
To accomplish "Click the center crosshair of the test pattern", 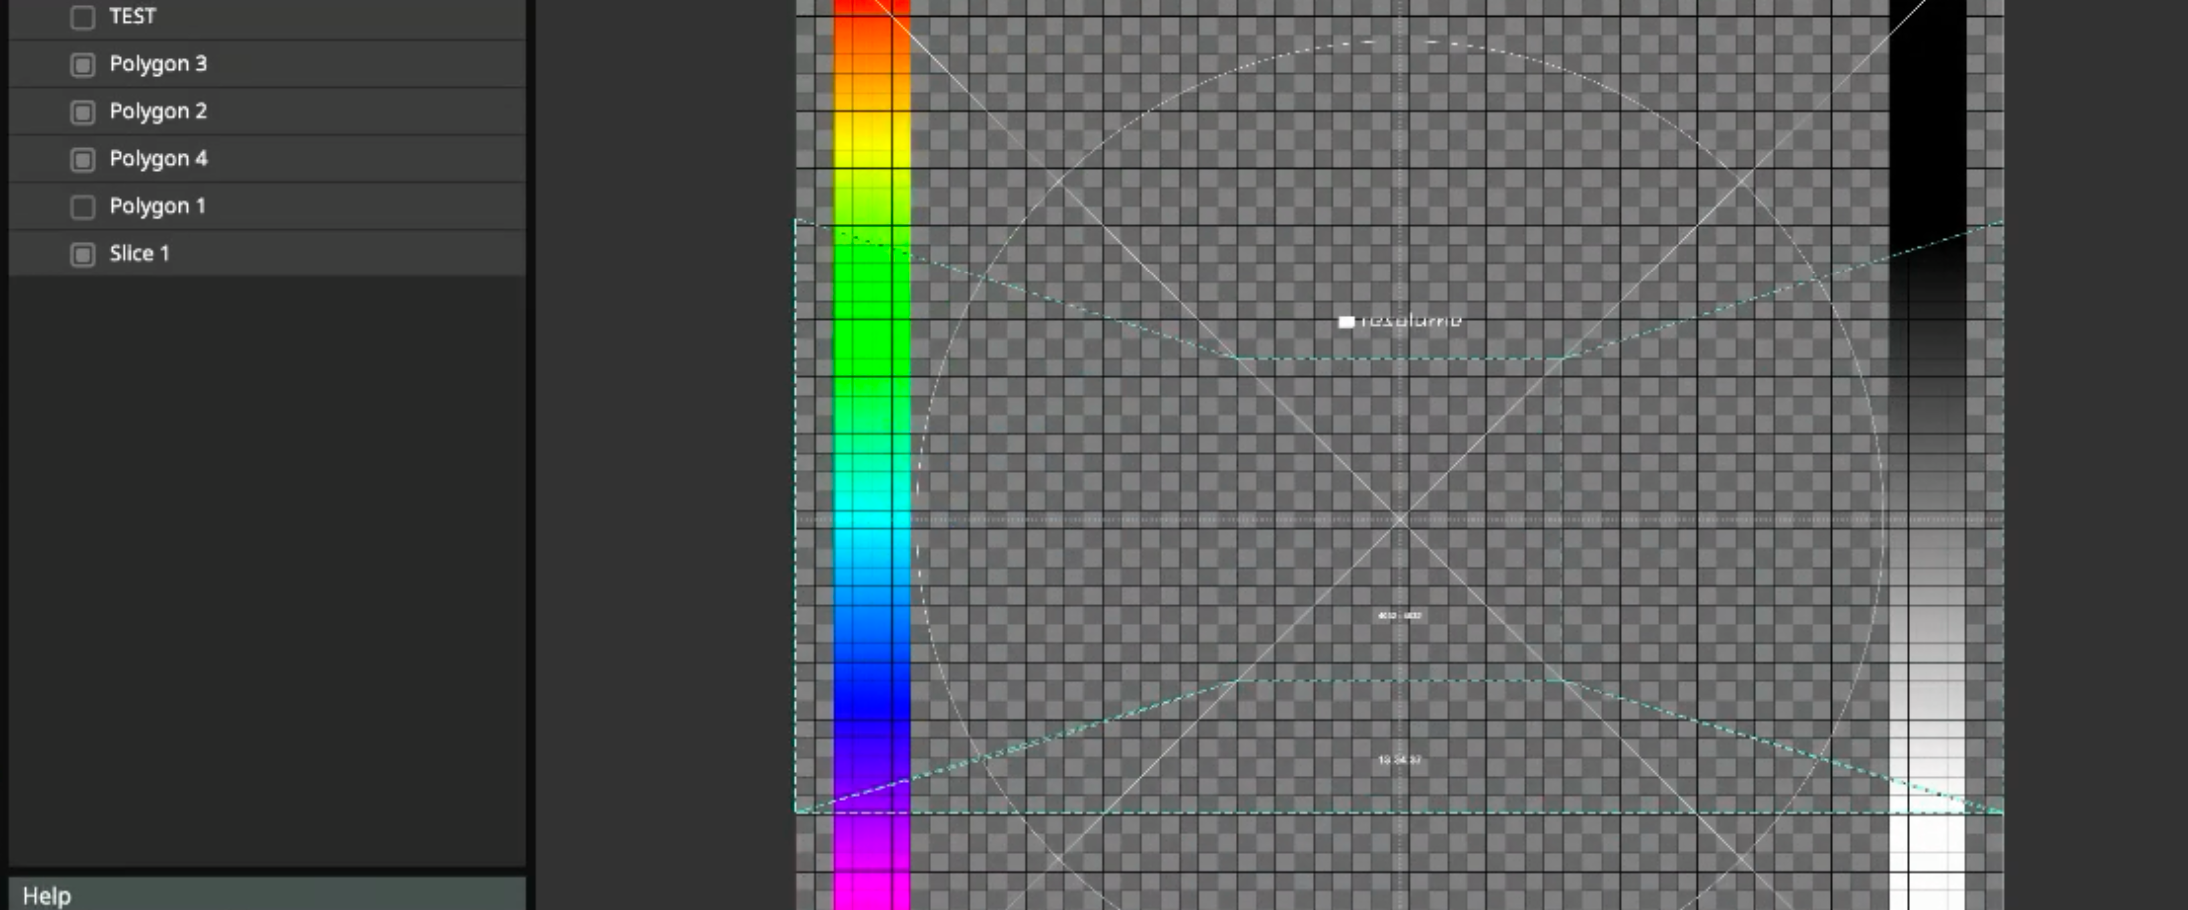I will (1400, 520).
